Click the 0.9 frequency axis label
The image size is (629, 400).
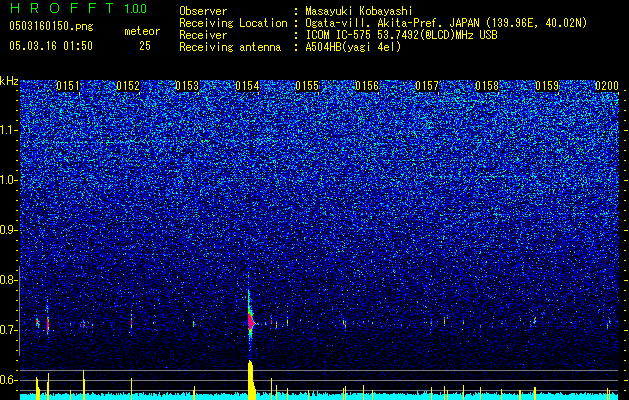point(8,230)
